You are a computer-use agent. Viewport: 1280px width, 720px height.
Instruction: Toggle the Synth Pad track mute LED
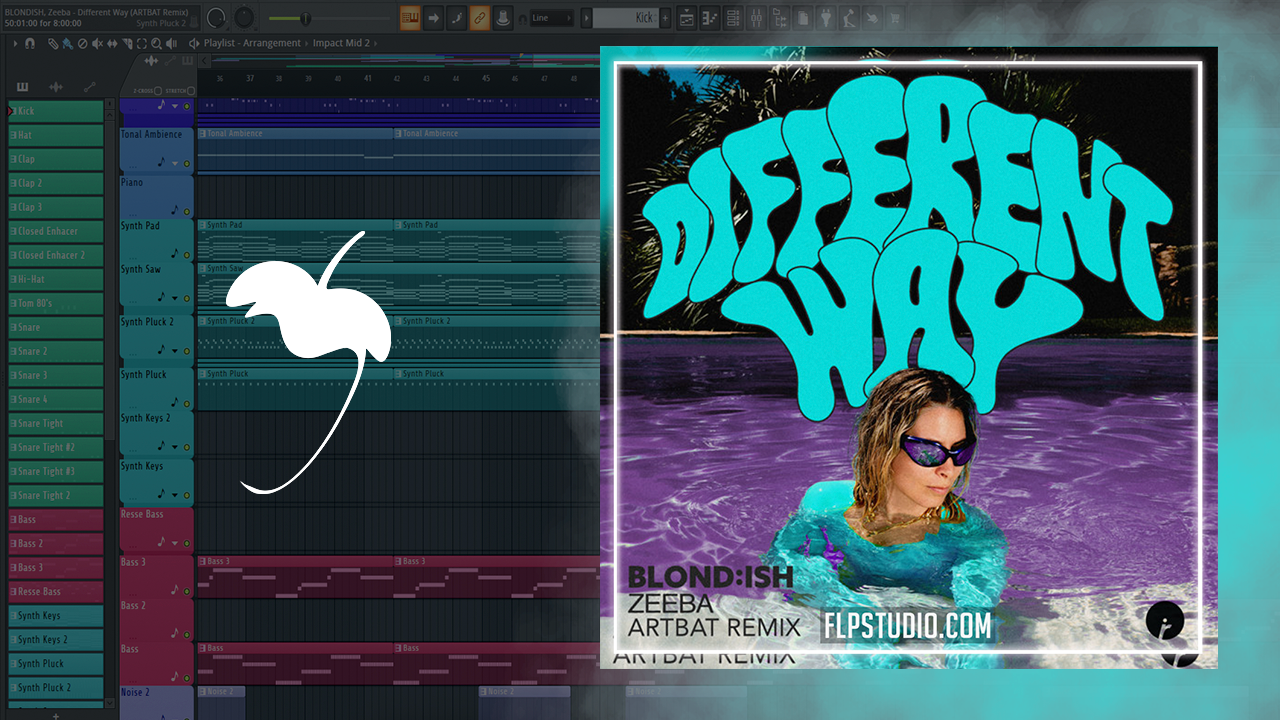tap(186, 254)
